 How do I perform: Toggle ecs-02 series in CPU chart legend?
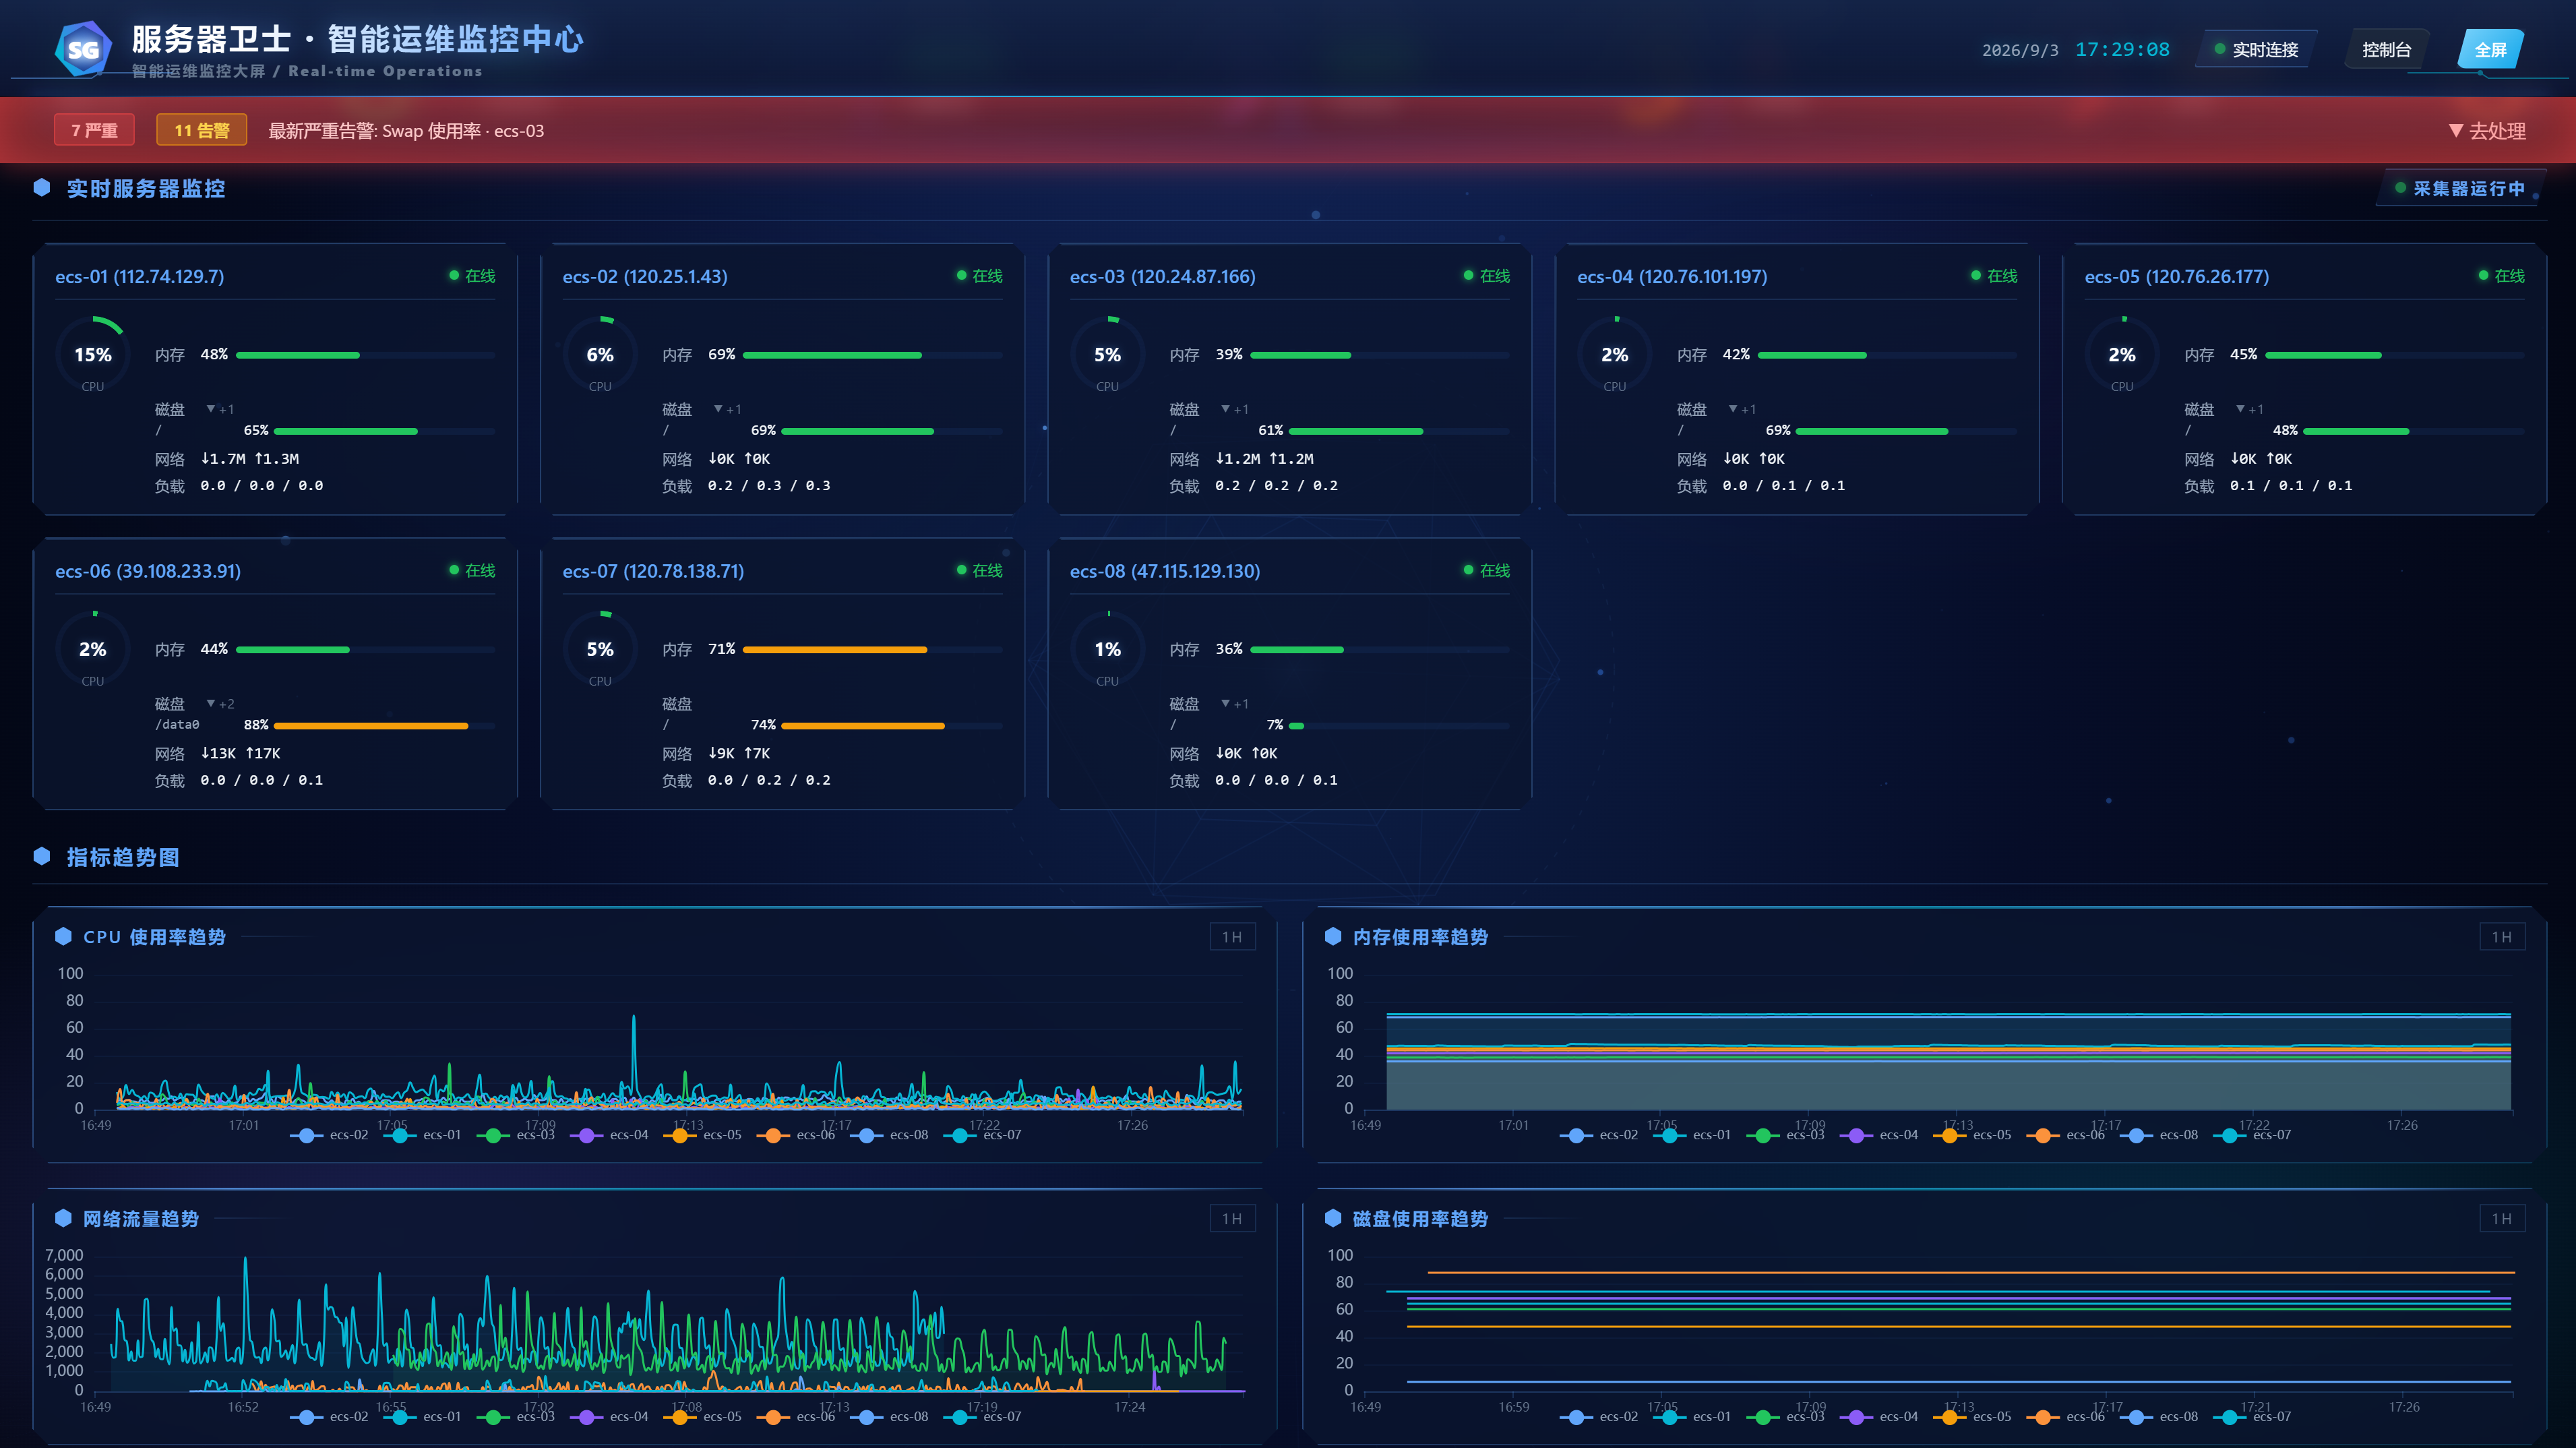point(329,1135)
